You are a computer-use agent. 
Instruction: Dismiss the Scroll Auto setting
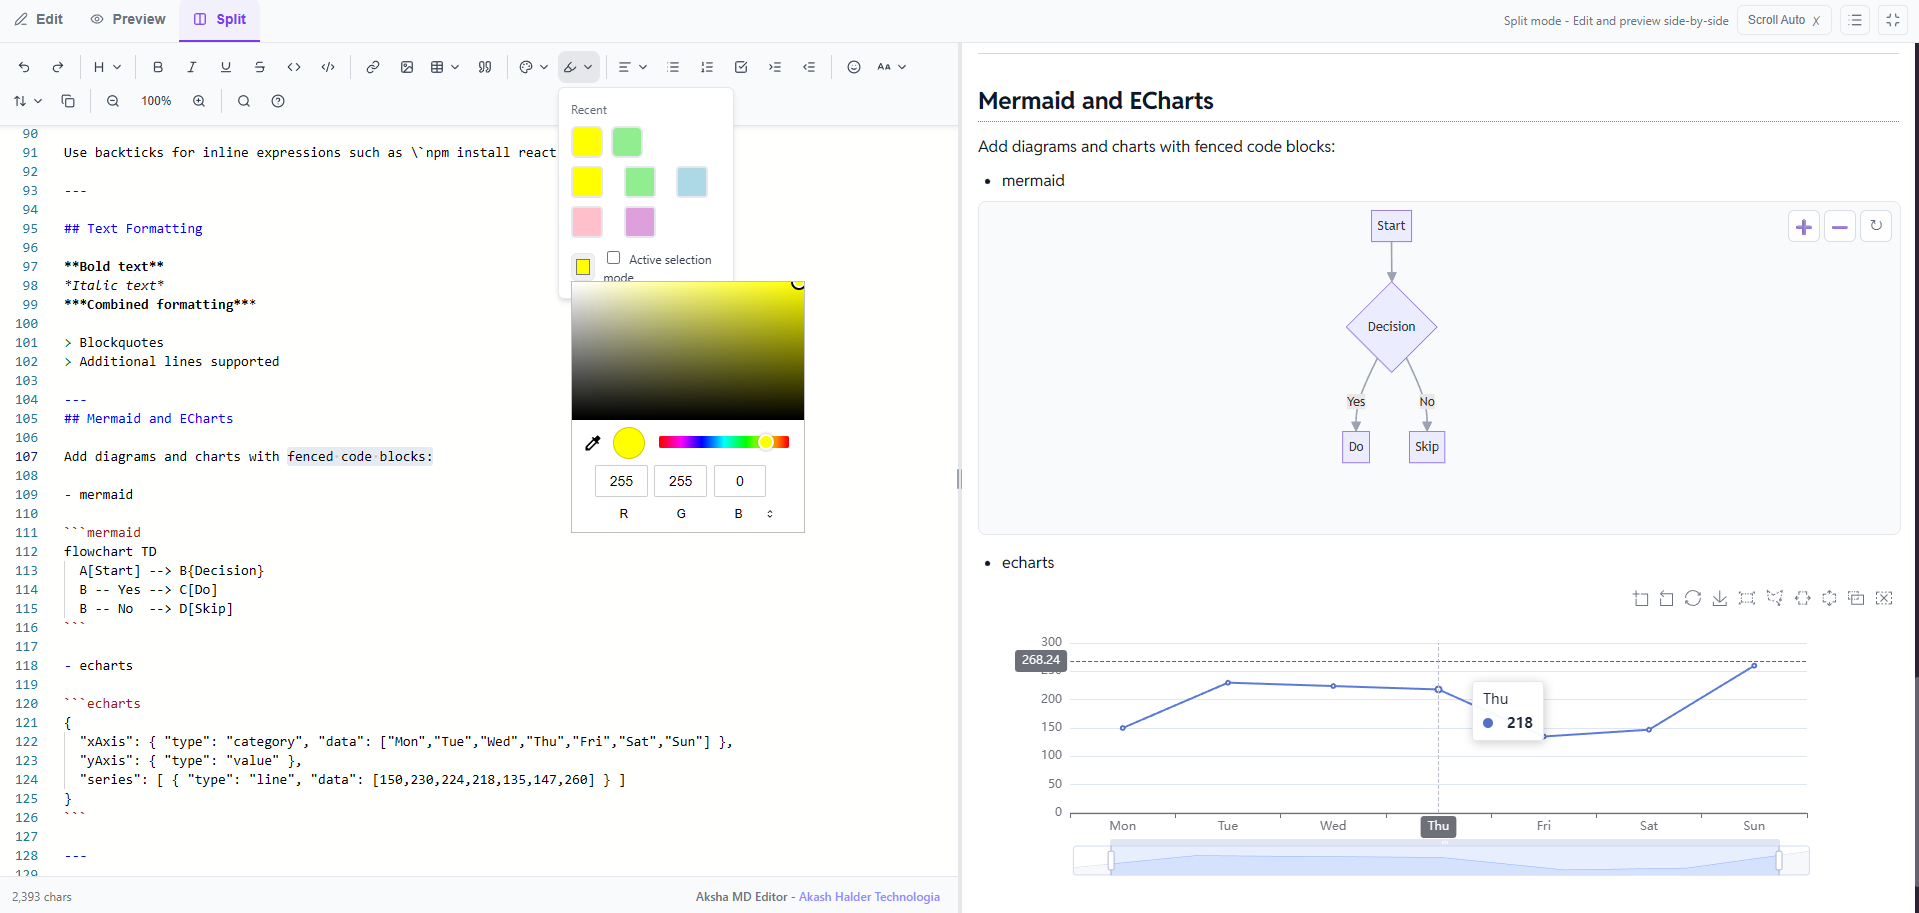click(x=1816, y=21)
